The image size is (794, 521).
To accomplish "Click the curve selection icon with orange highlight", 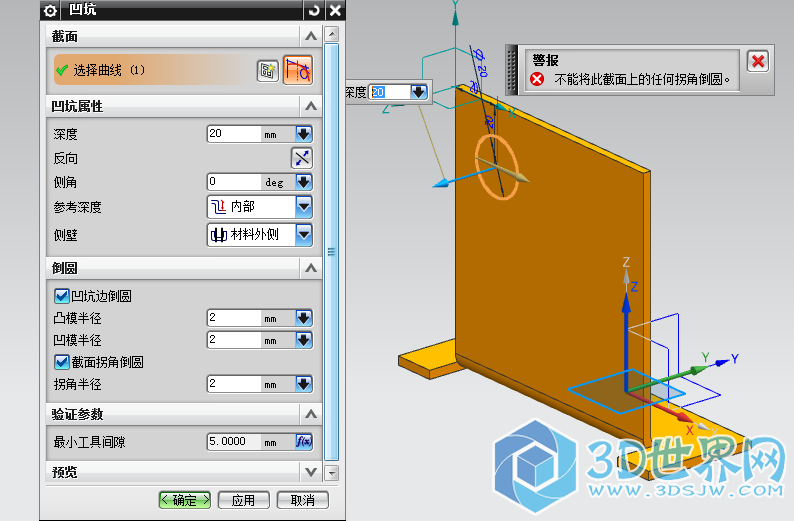I will click(x=298, y=70).
